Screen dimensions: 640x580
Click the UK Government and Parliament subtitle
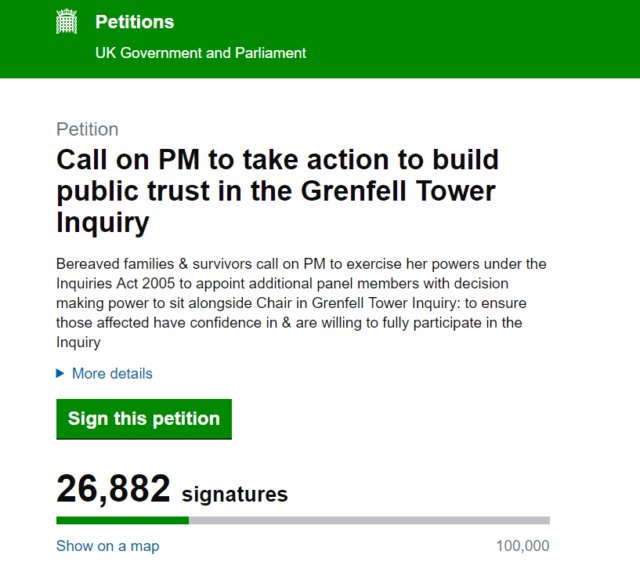[x=200, y=53]
